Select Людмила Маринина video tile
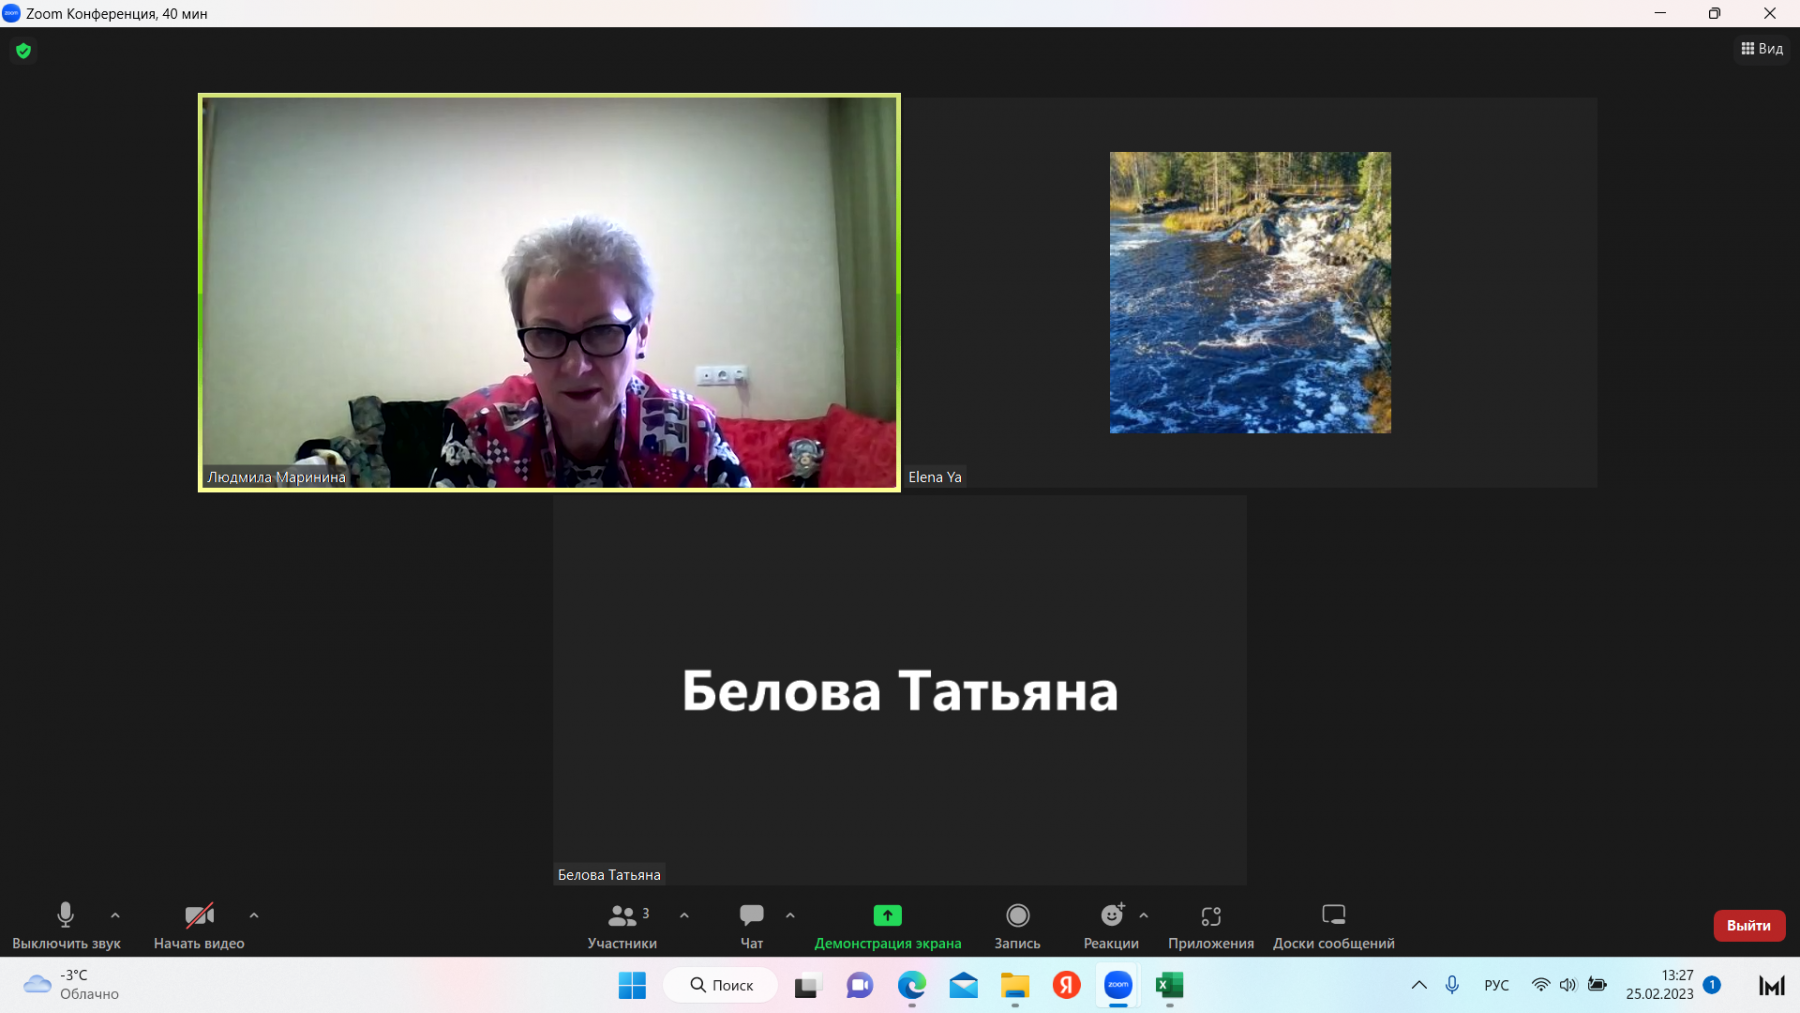Screen dimensions: 1800x1013 [549, 292]
